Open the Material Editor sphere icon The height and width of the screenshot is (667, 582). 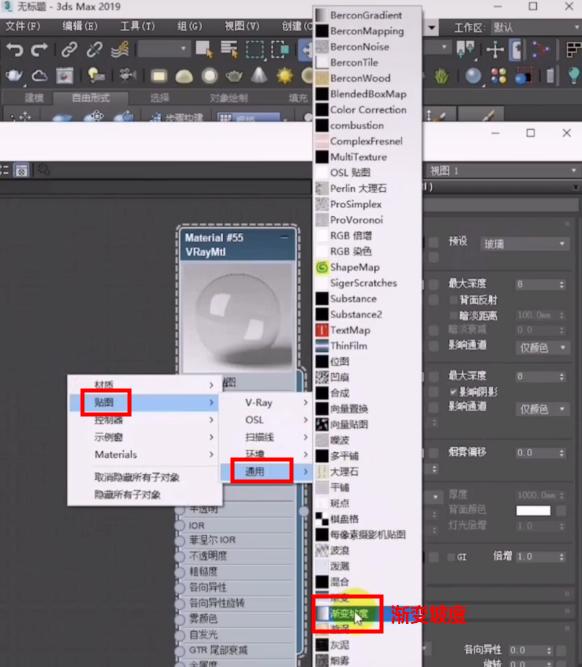(x=473, y=76)
